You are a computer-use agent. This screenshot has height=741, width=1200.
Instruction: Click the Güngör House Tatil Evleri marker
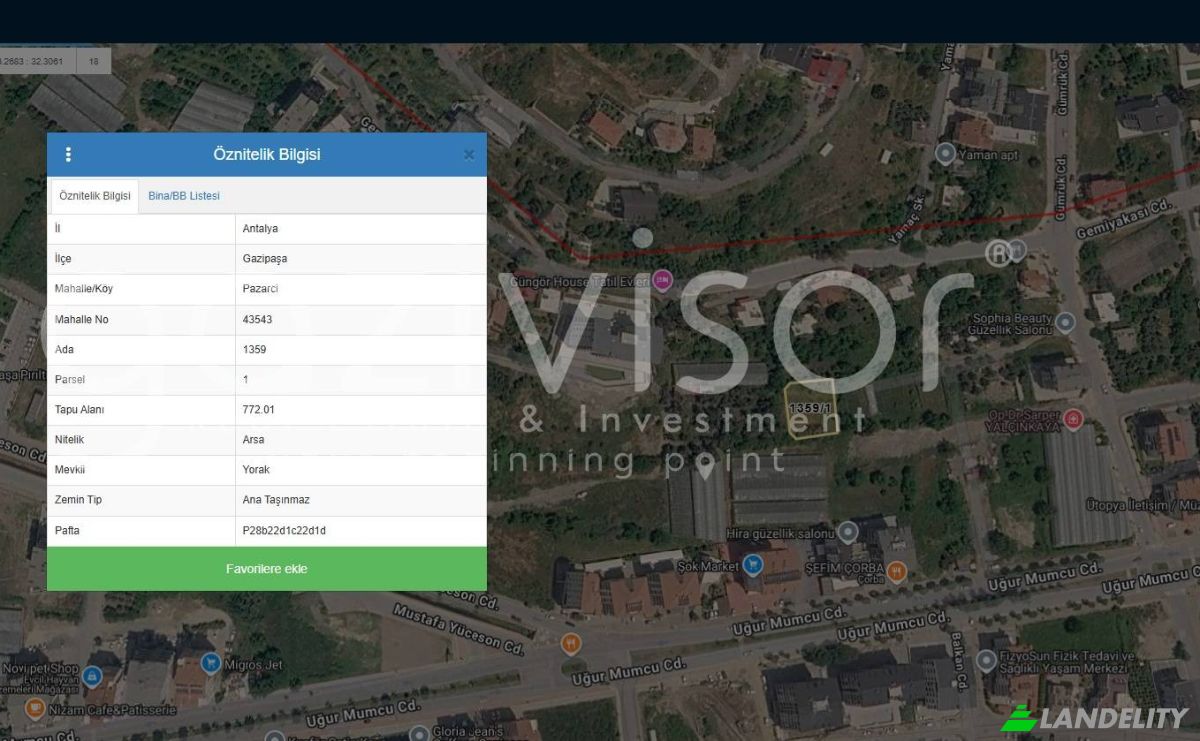(662, 282)
